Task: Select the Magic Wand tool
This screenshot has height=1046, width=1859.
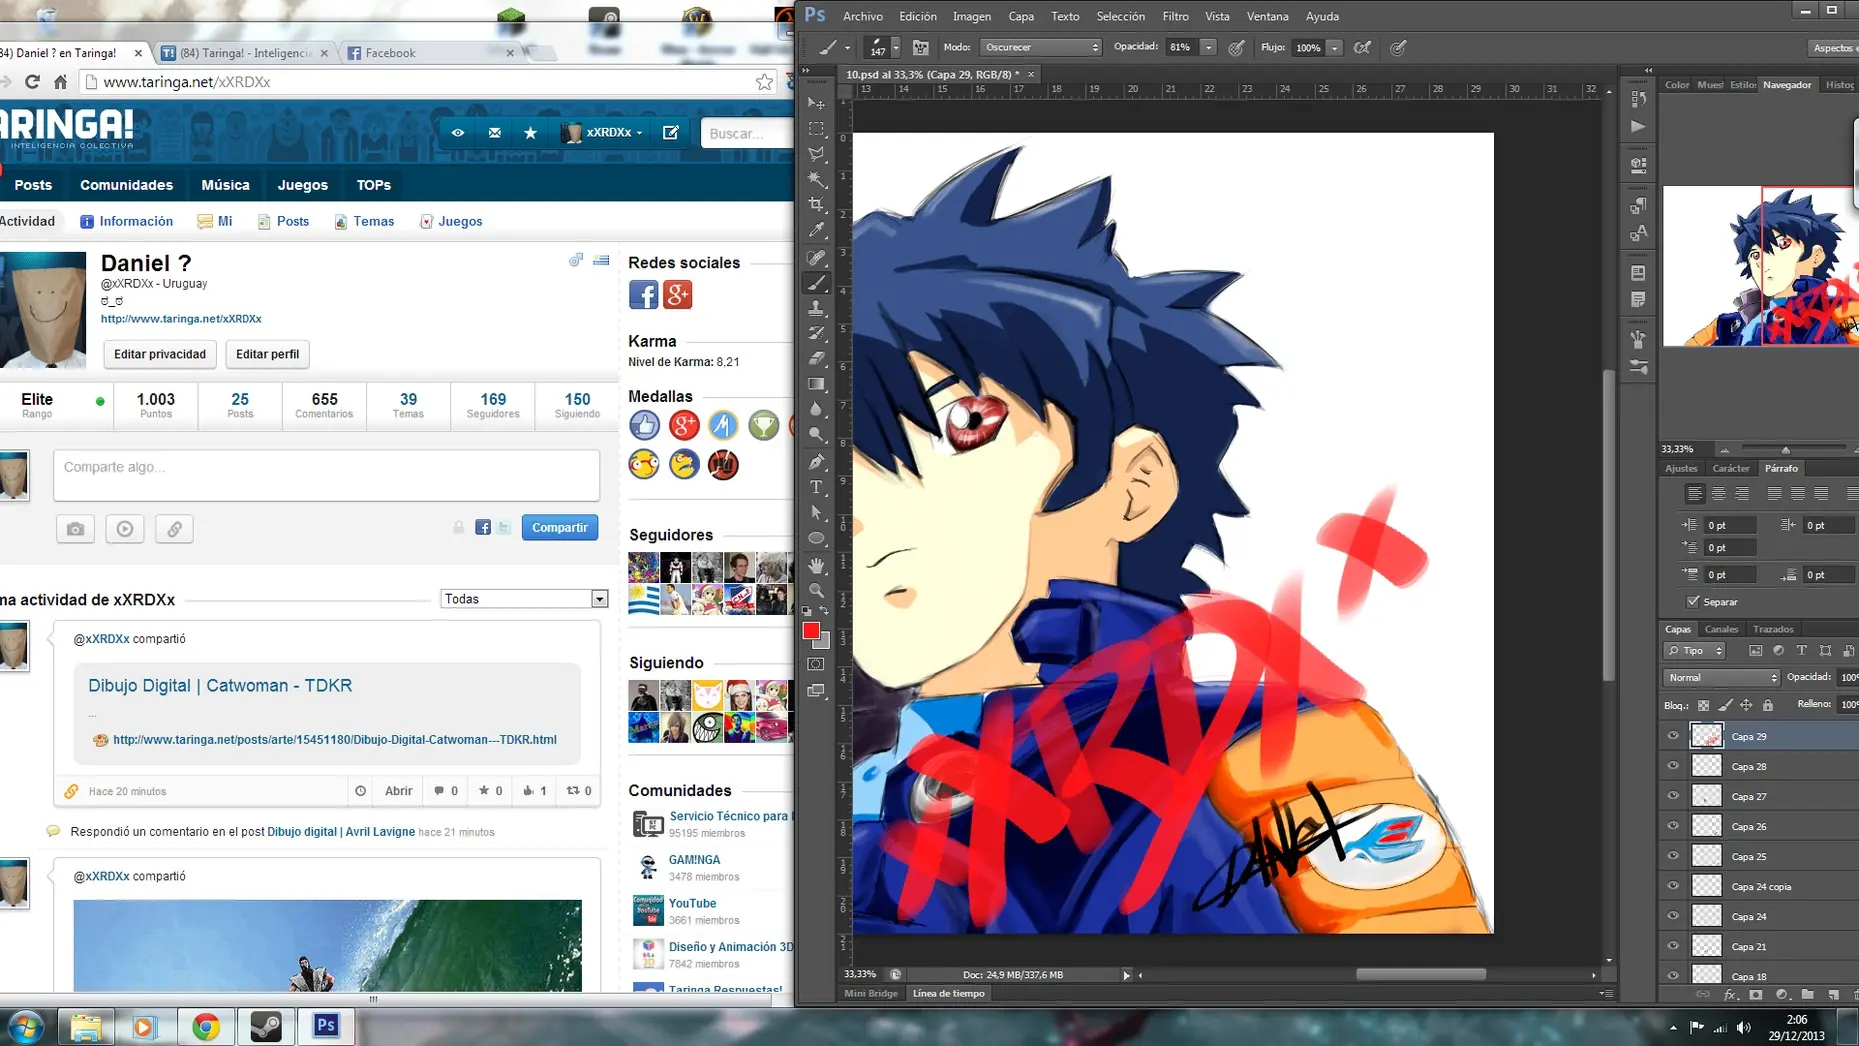Action: coord(817,180)
